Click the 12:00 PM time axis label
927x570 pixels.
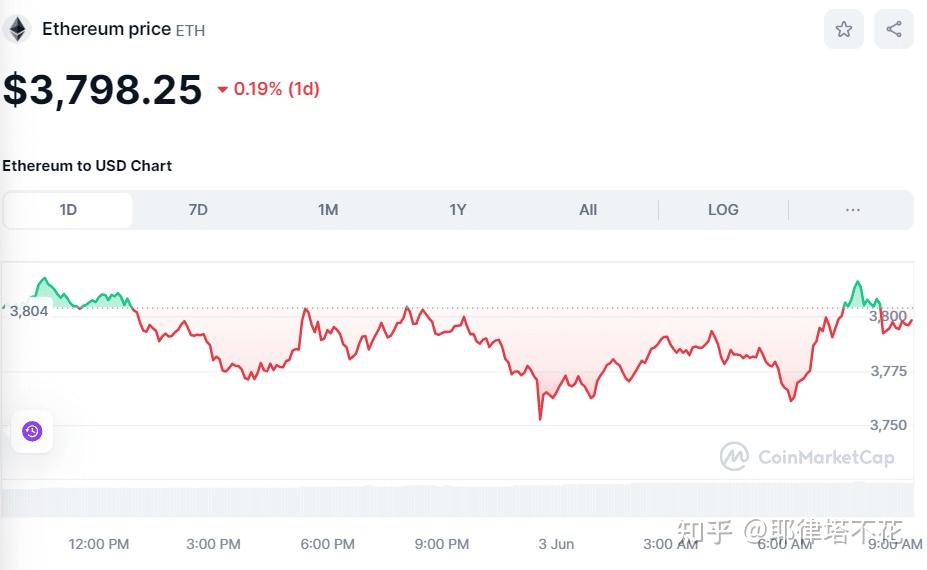tap(98, 544)
